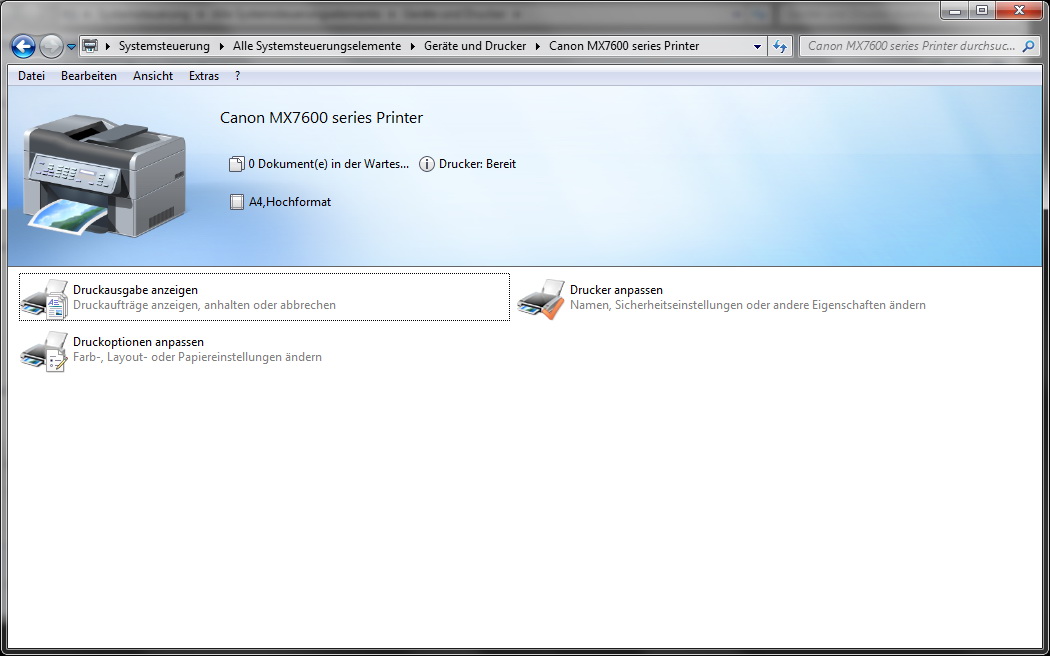
Task: Minimize the printer window
Action: (955, 10)
